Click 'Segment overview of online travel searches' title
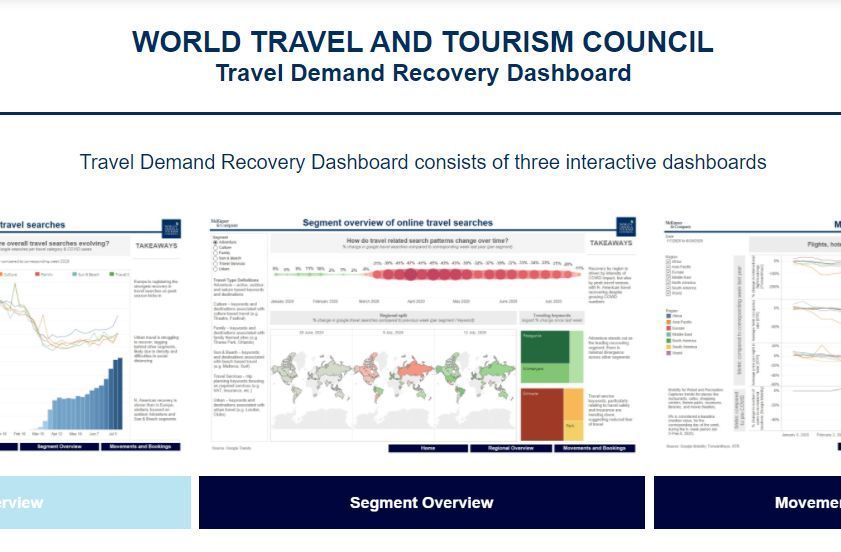This screenshot has width=841, height=552. [x=397, y=223]
